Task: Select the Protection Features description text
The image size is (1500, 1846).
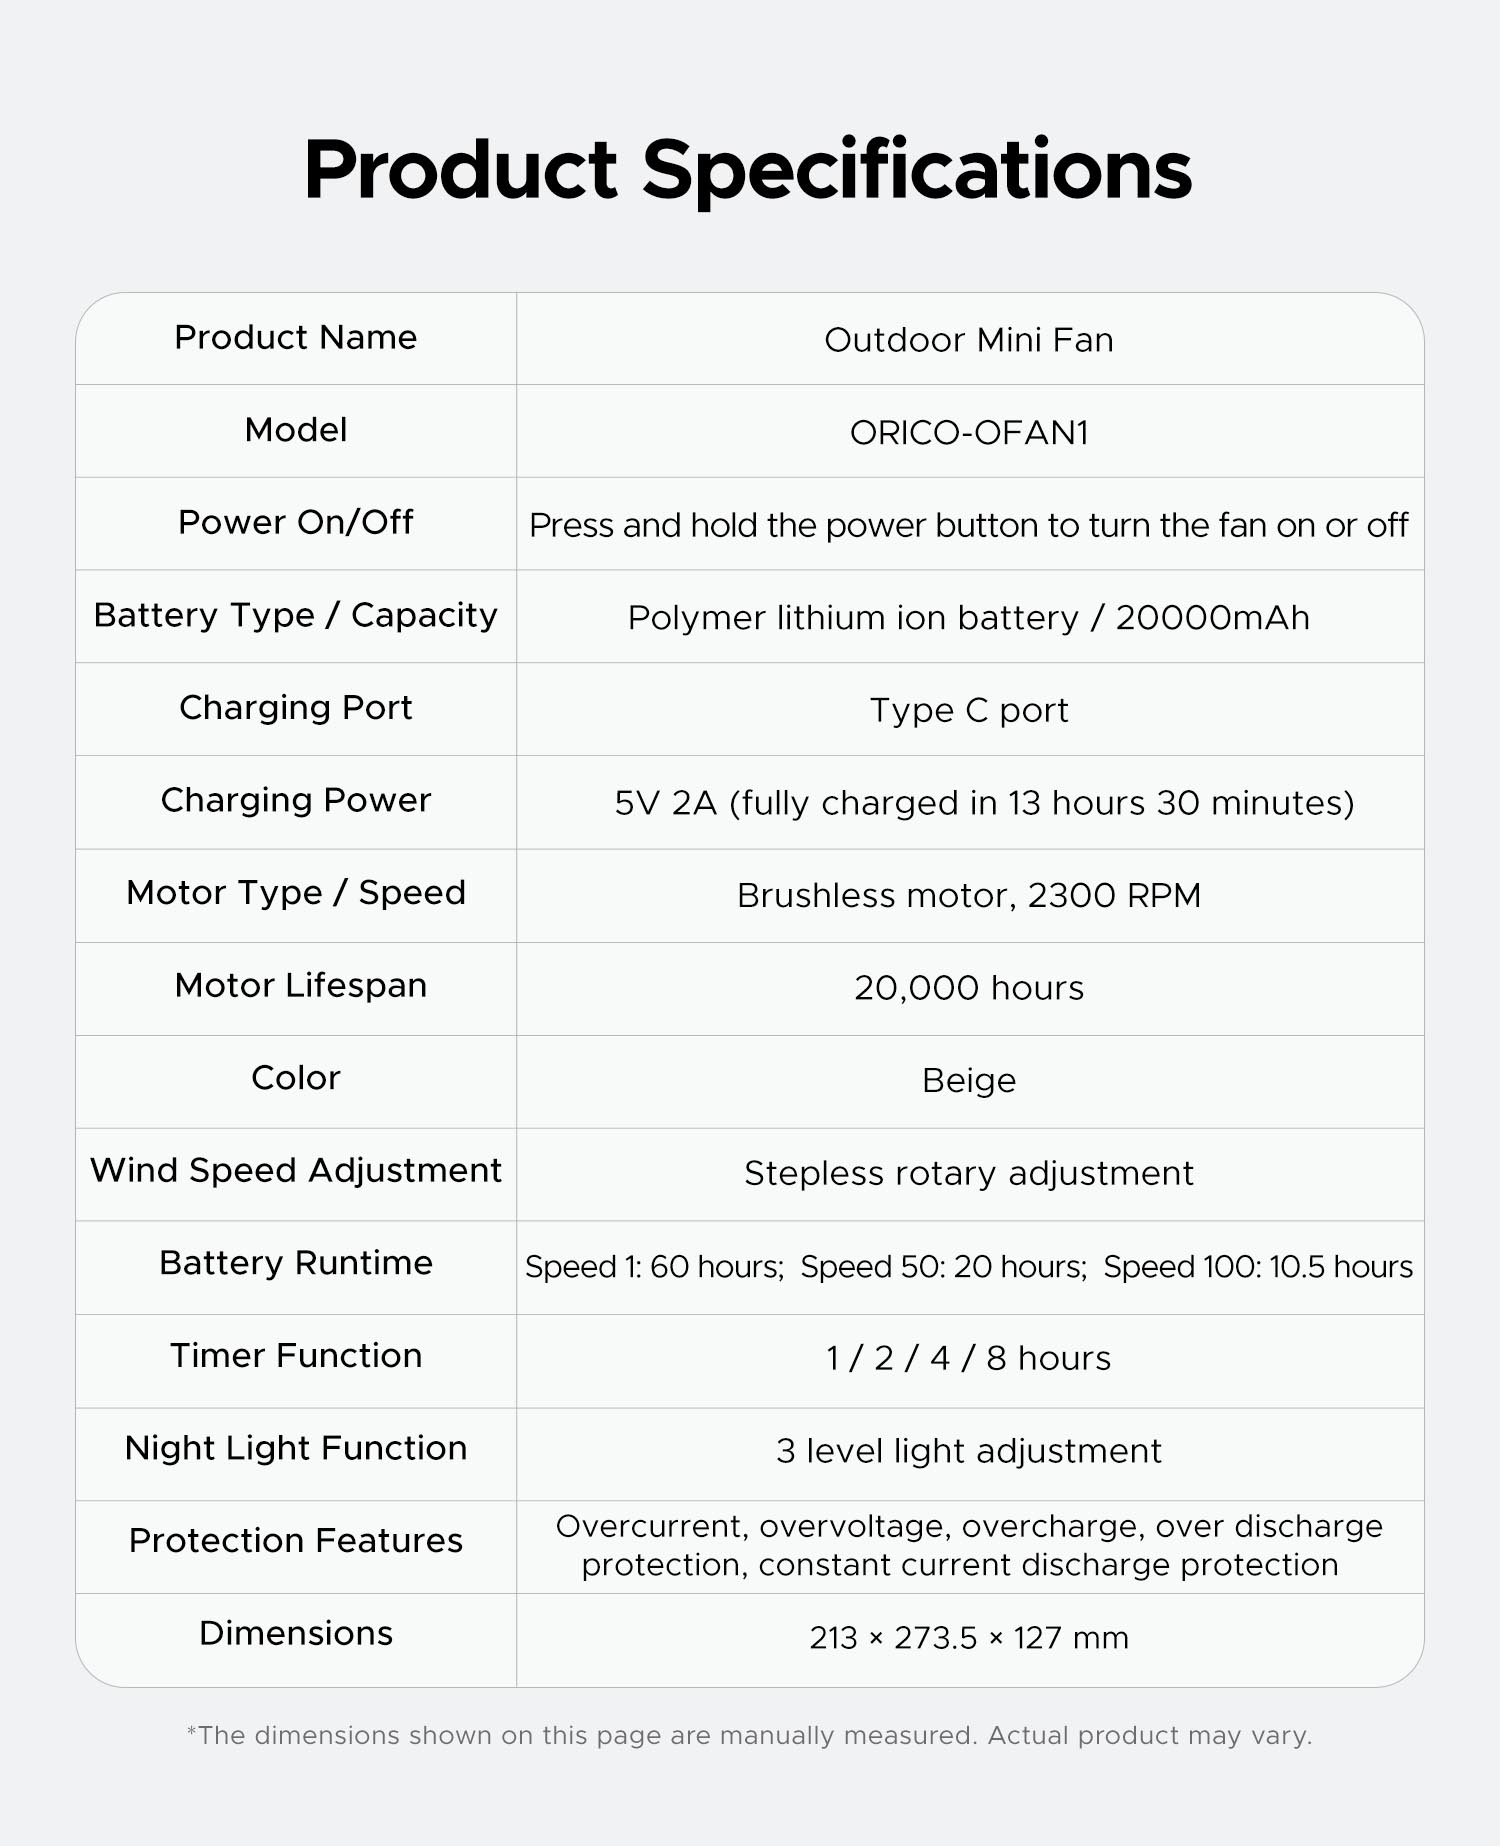Action: point(969,1545)
